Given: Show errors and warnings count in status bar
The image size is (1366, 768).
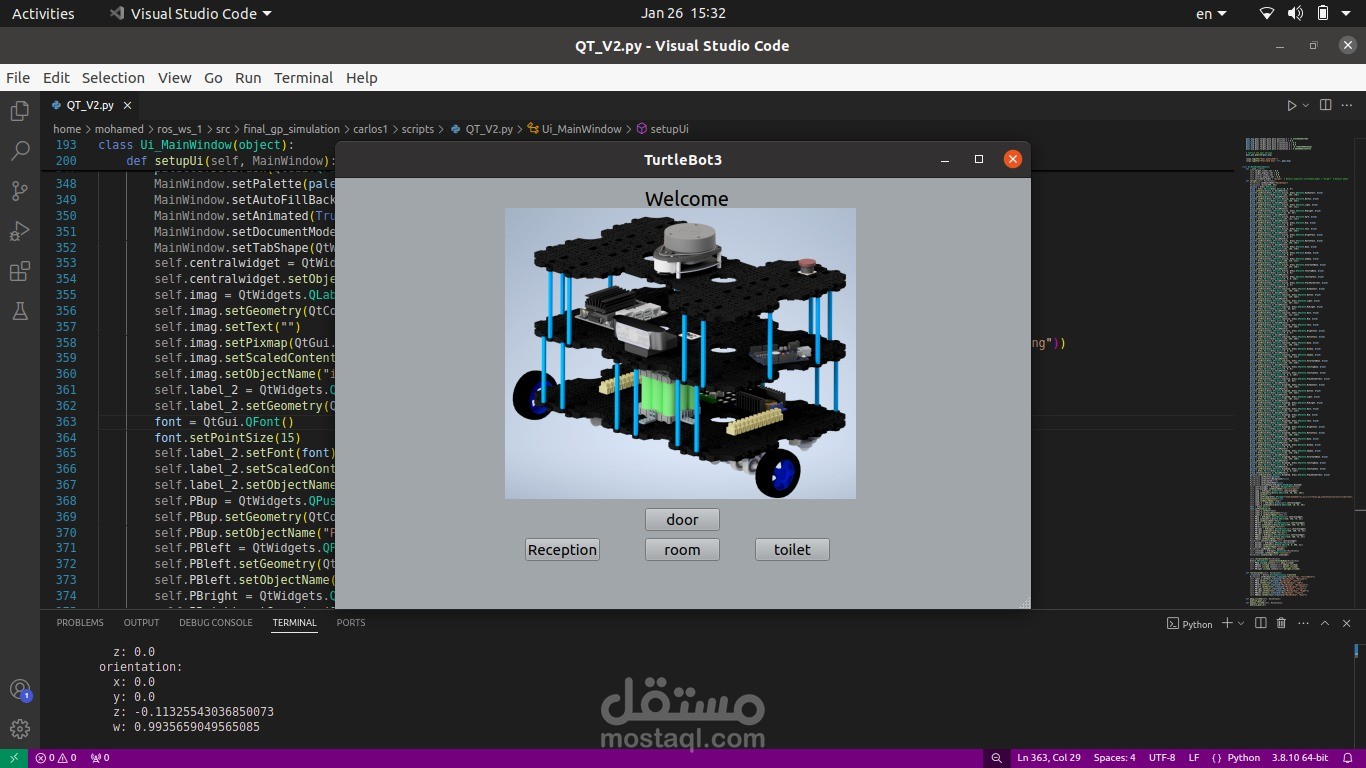Looking at the screenshot, I should click(56, 758).
